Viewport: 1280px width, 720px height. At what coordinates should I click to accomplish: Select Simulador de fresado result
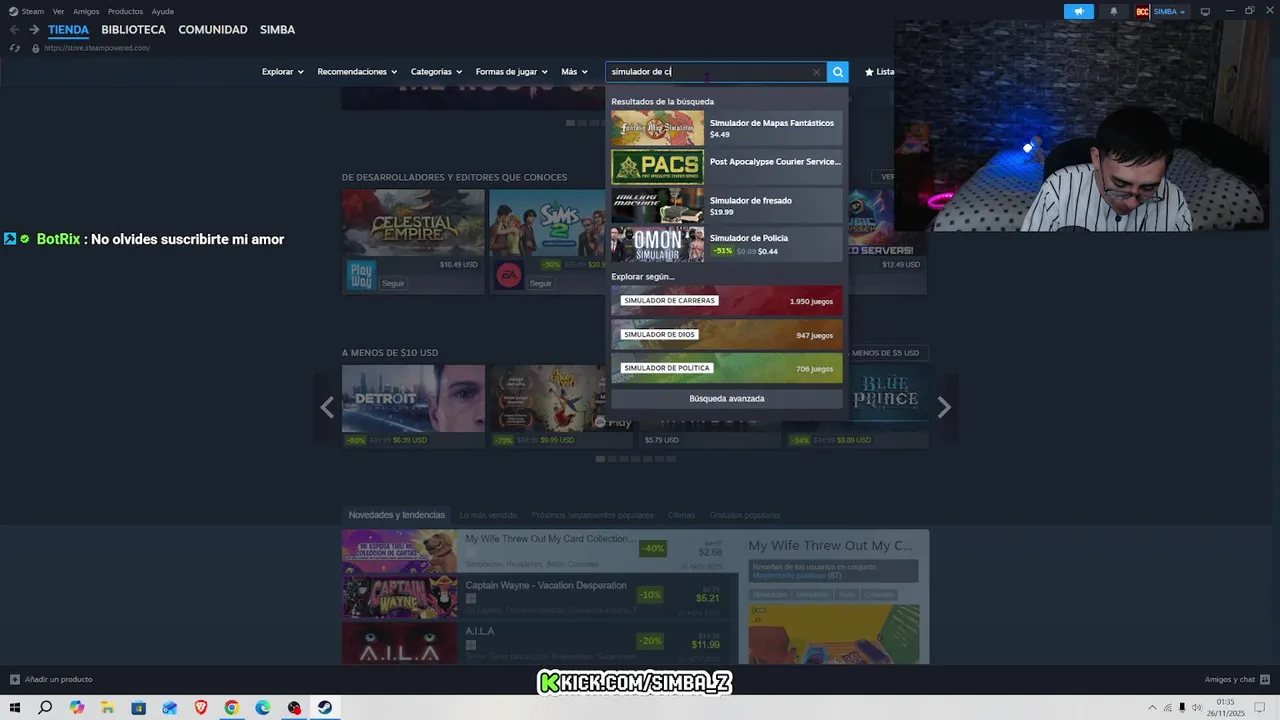click(727, 205)
